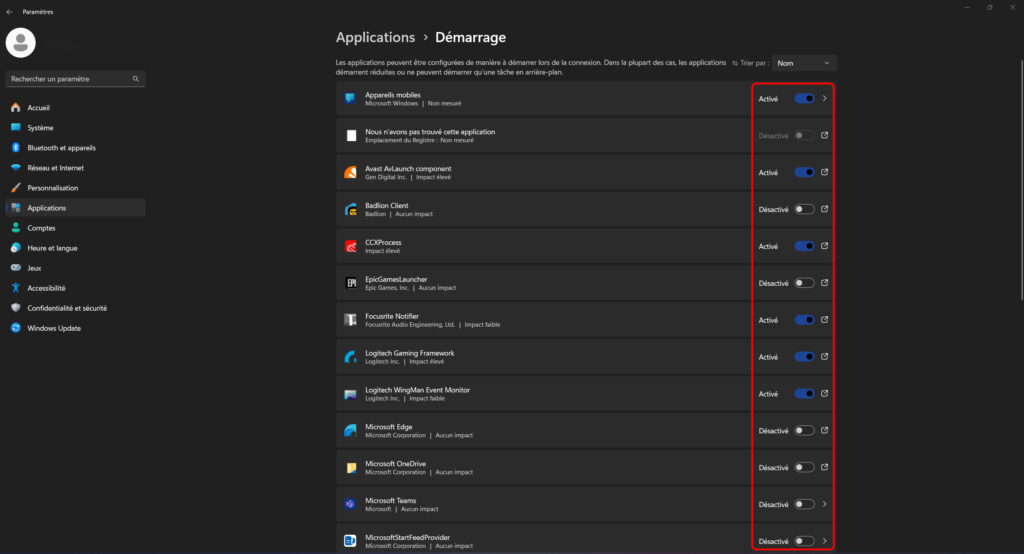
Task: Click the Logitech Gaming Framework icon
Action: tap(351, 357)
